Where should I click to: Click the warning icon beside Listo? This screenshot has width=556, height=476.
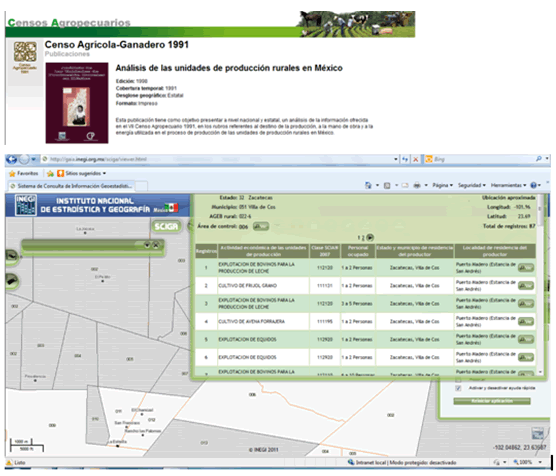tap(9, 463)
